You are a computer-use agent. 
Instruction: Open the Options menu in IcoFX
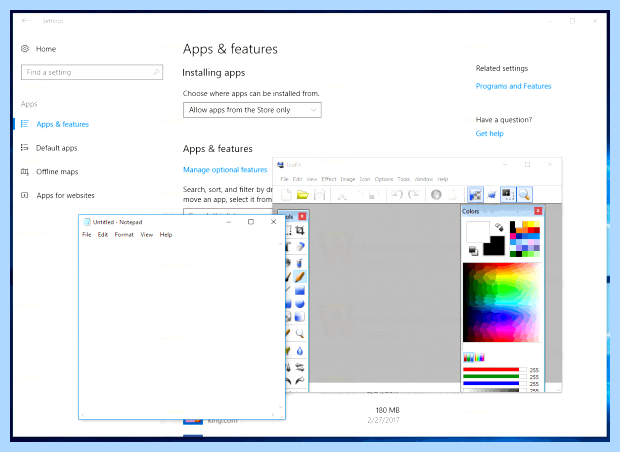click(x=384, y=179)
